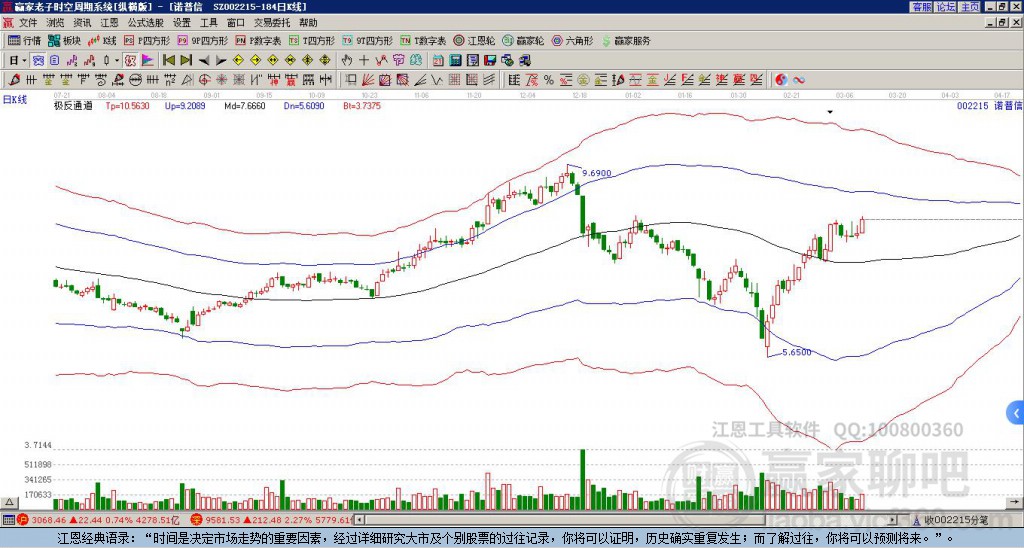Click the 极反通道 indicator name
1024x548 pixels.
(x=73, y=106)
